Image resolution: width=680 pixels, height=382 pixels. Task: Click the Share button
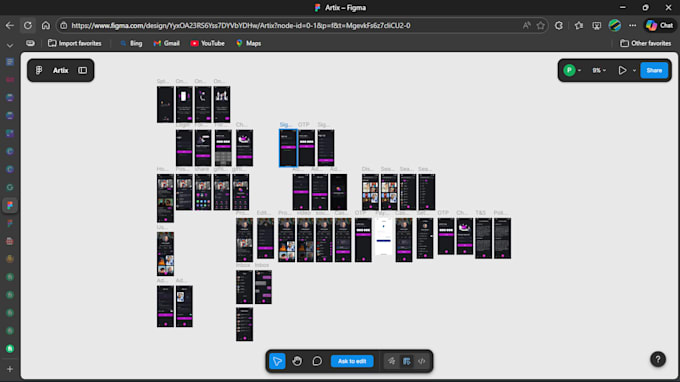[654, 70]
